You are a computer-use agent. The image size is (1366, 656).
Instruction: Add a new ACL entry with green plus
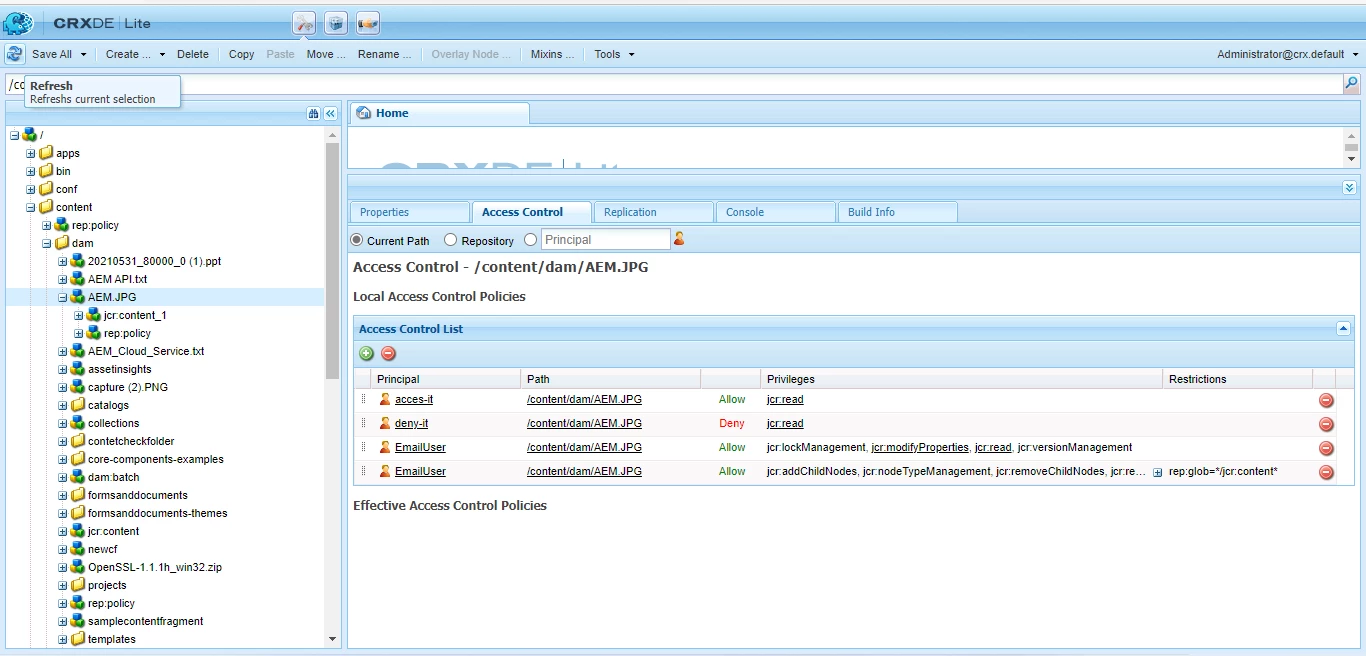click(x=367, y=353)
